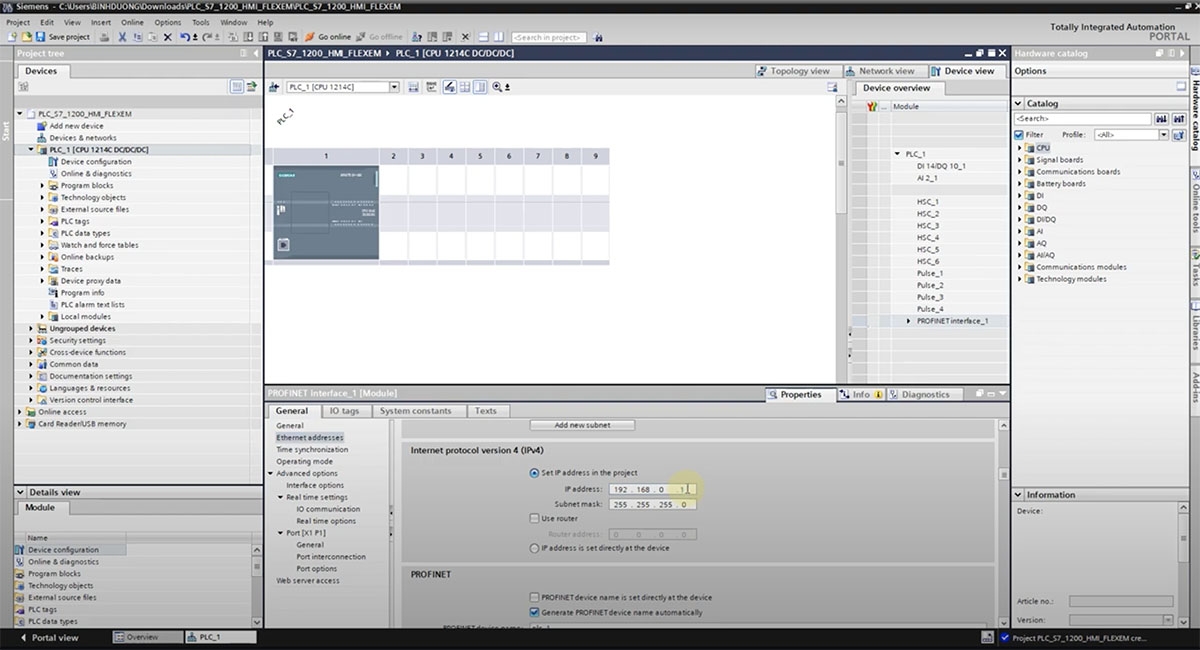
Task: Collapse the Project tree panel arrow
Action: point(256,53)
